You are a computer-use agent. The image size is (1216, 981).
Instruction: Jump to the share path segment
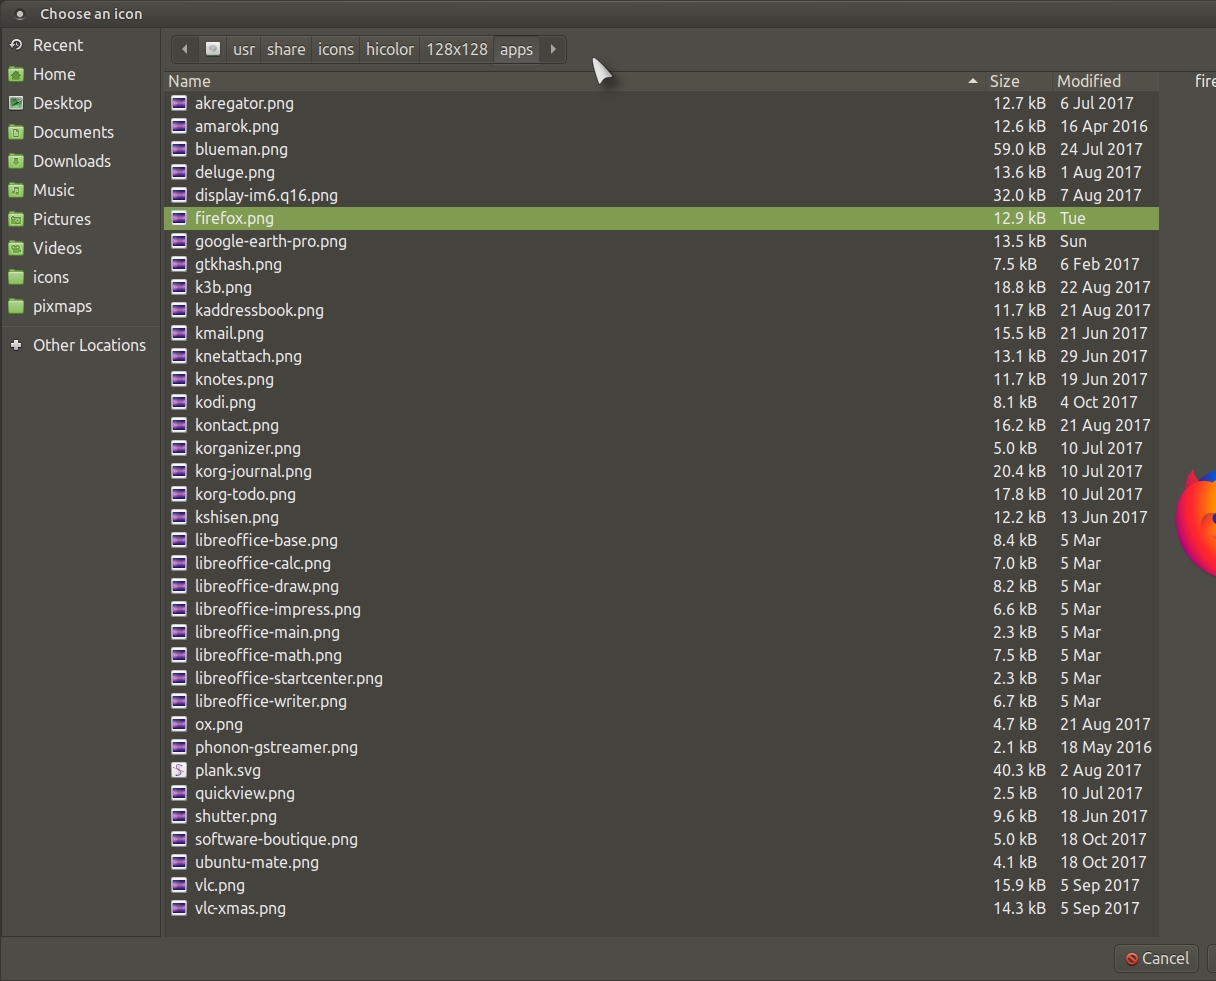click(286, 49)
